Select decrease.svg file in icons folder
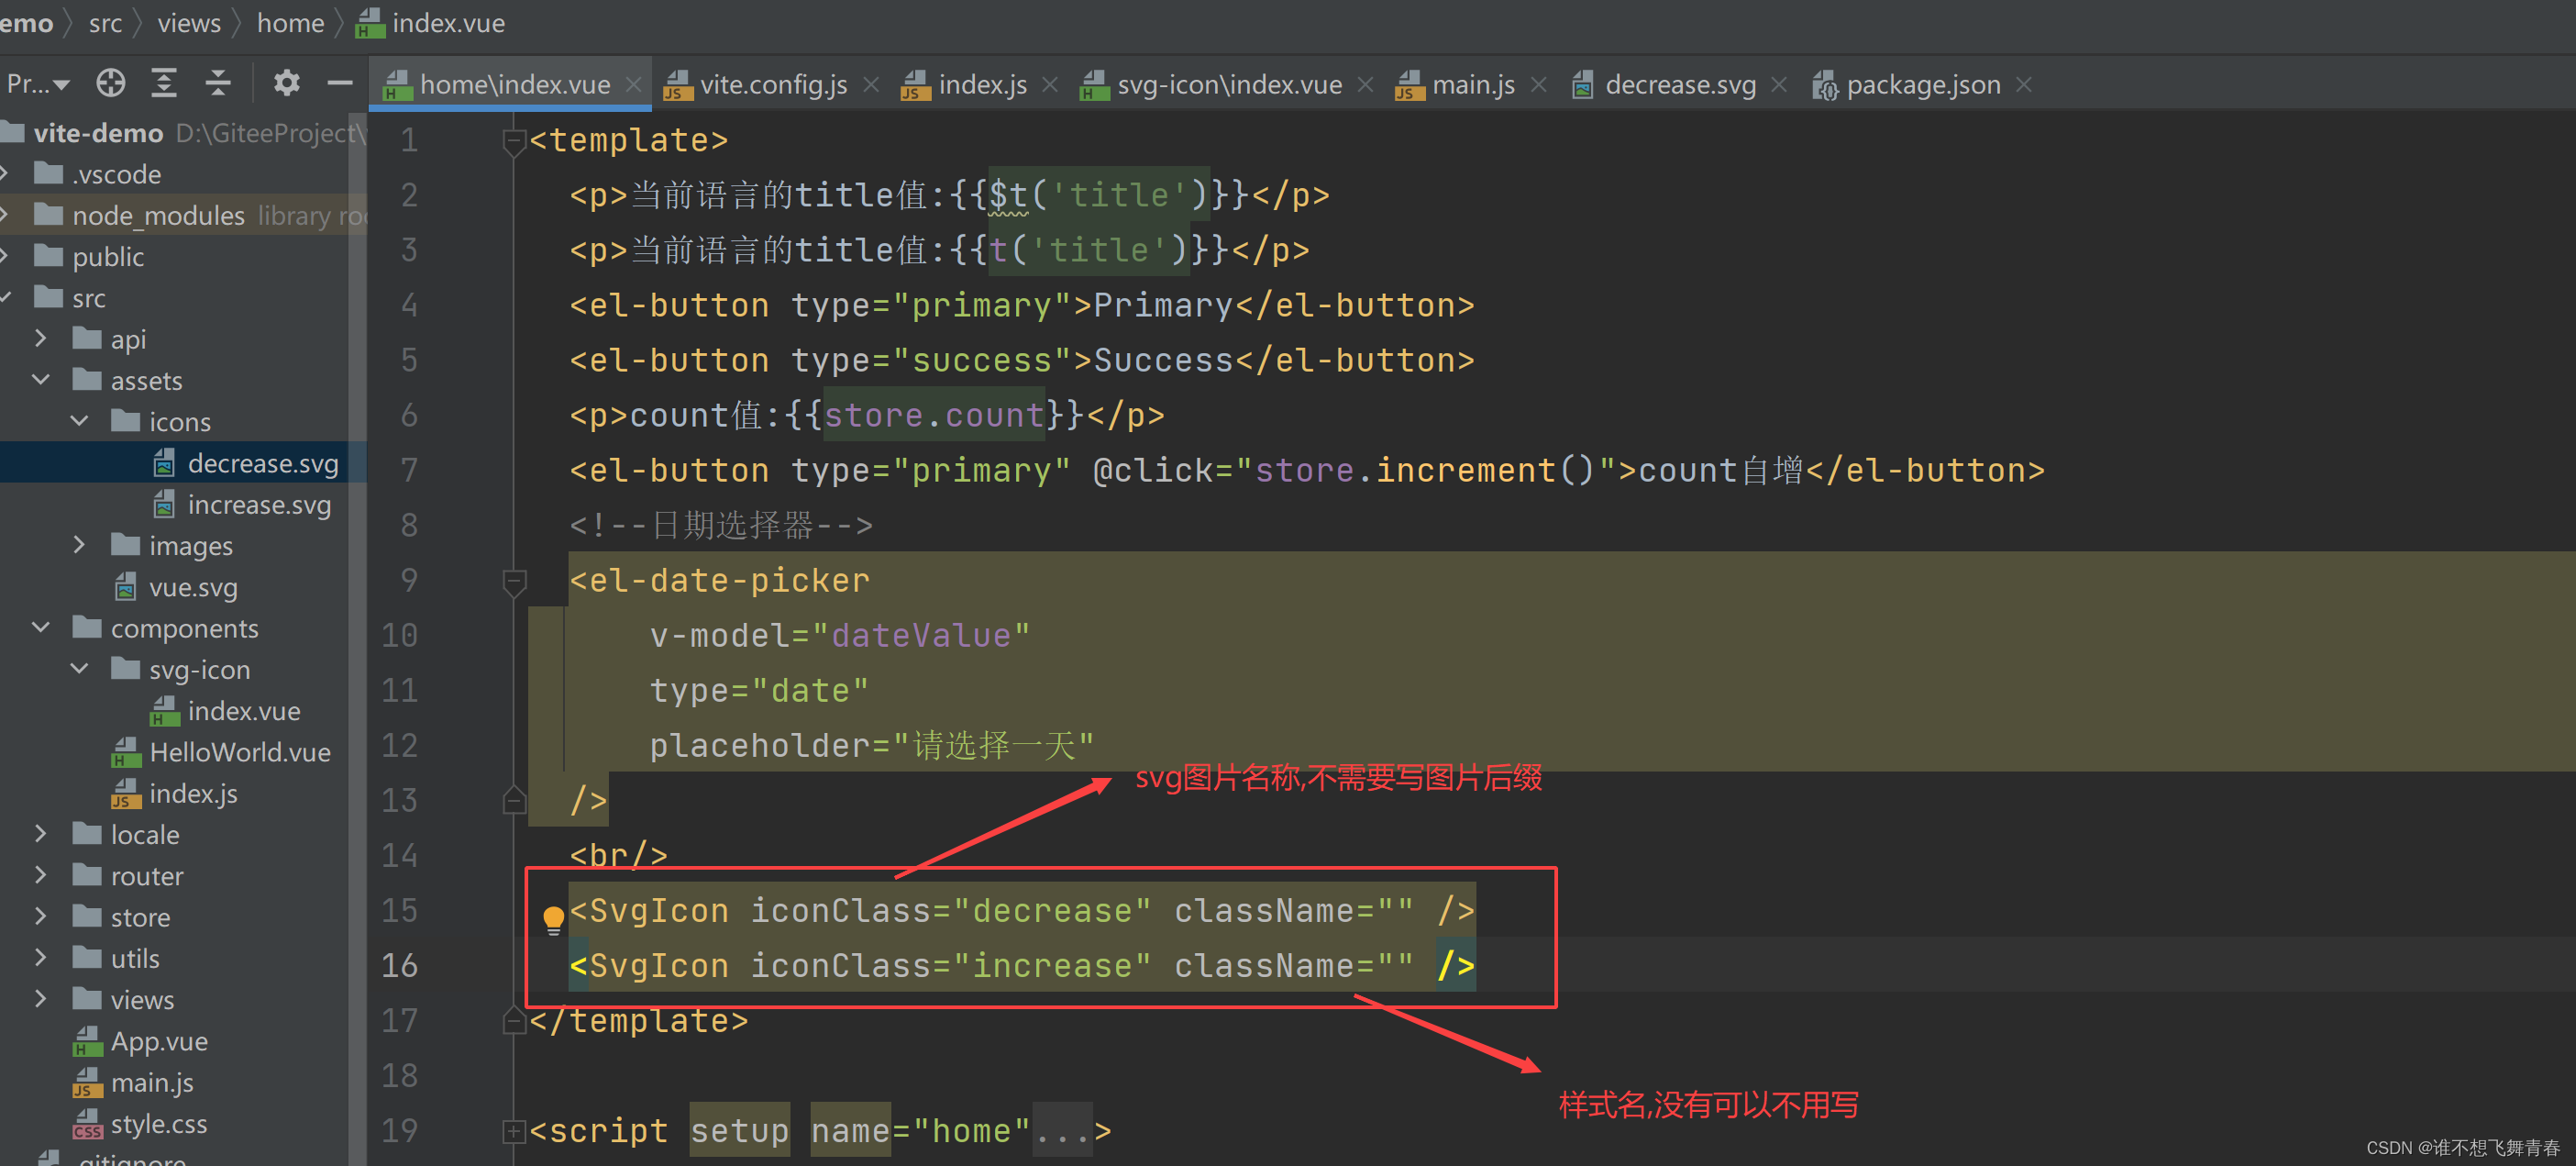 coord(262,463)
